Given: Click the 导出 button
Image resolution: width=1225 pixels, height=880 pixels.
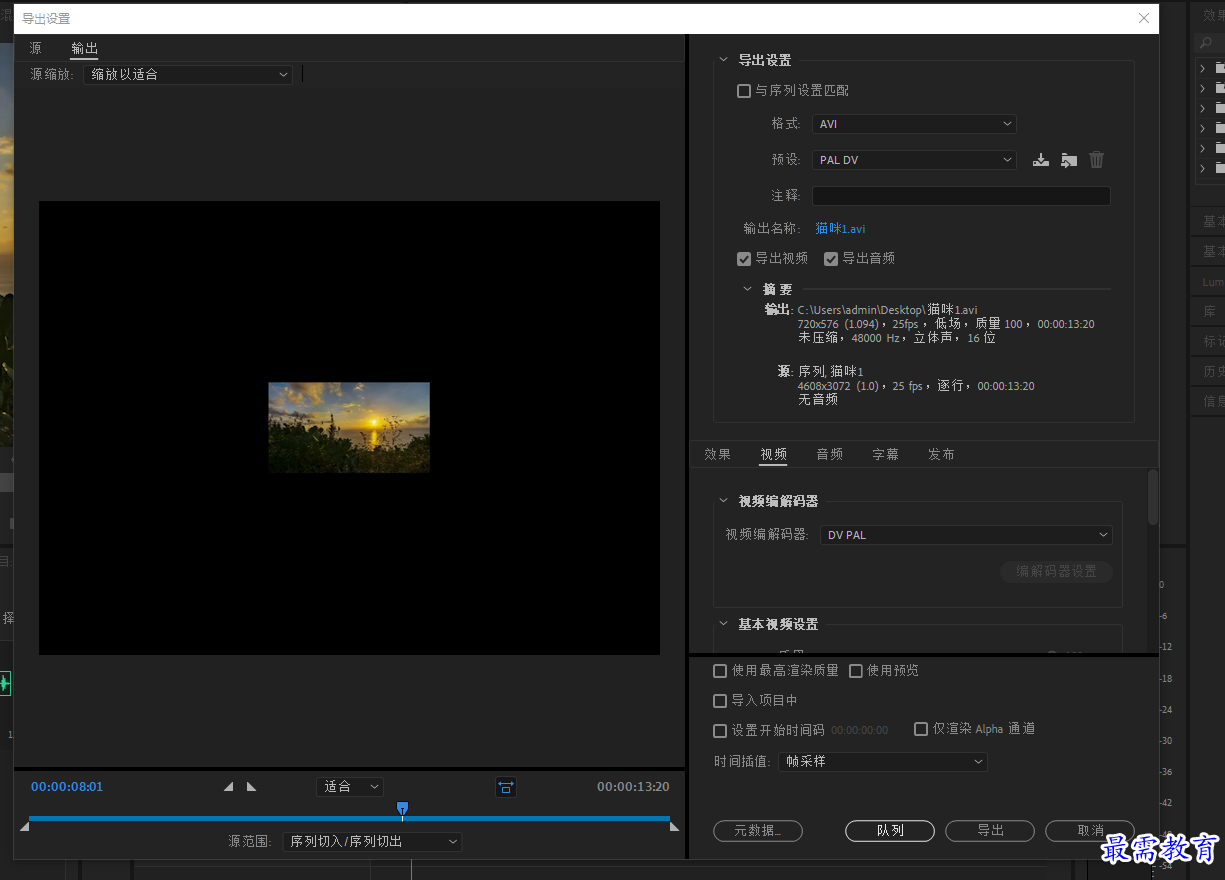Looking at the screenshot, I should pos(990,831).
